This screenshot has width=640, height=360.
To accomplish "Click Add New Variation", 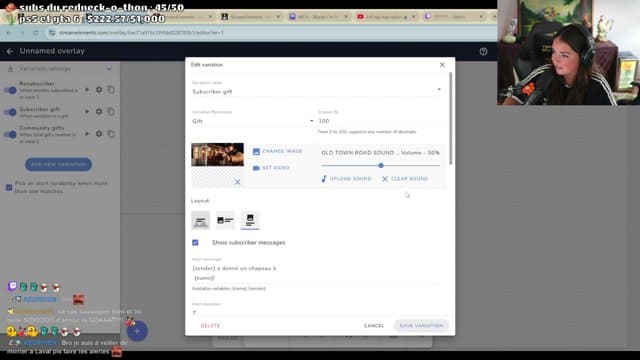I will pos(58,164).
